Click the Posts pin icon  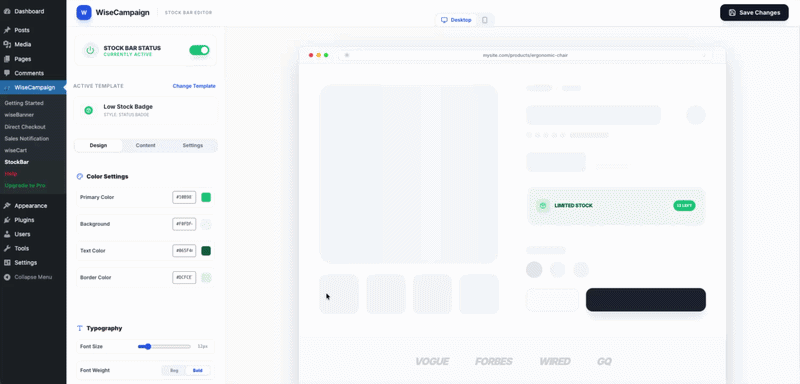(x=7, y=30)
